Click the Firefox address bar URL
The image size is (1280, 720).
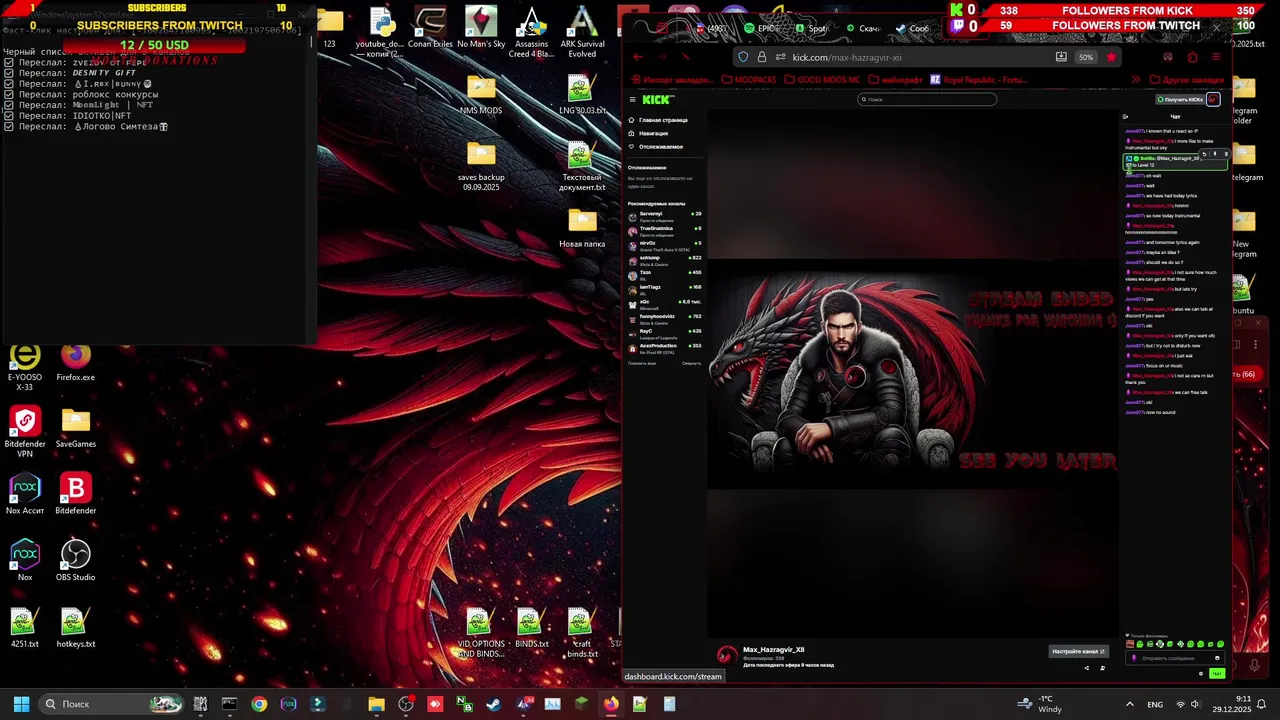point(847,57)
